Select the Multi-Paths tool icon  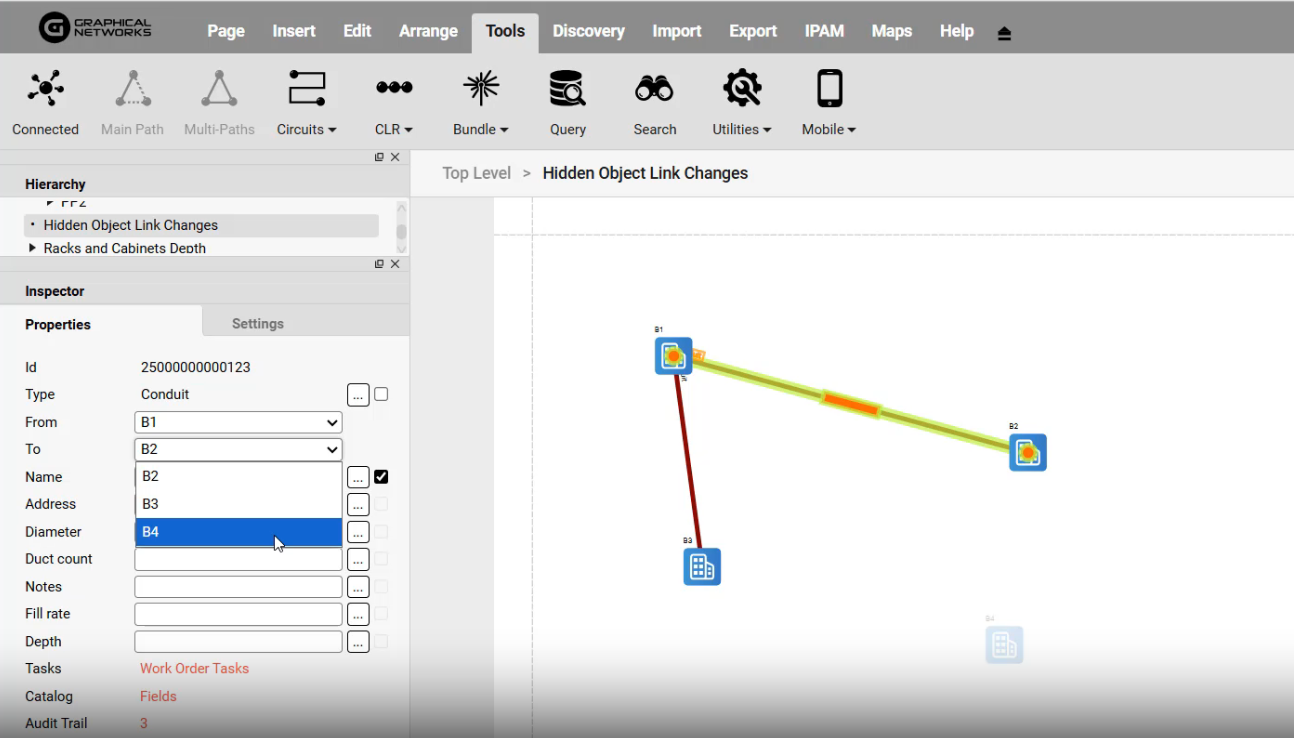[x=219, y=89]
